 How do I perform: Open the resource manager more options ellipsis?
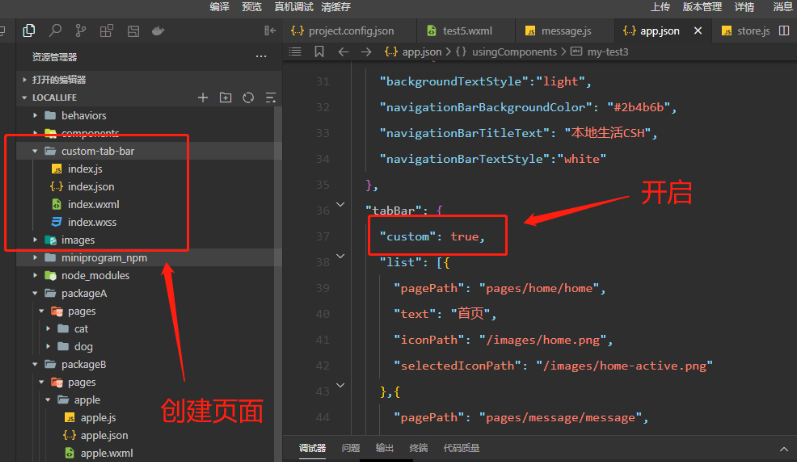[261, 56]
